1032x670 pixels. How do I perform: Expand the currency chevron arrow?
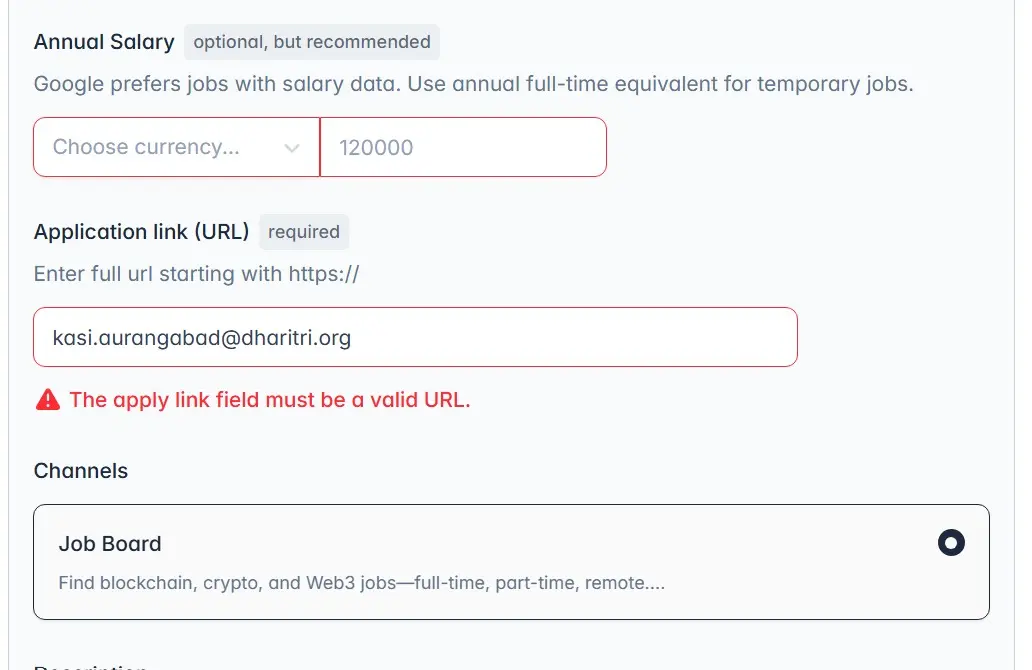tap(292, 148)
